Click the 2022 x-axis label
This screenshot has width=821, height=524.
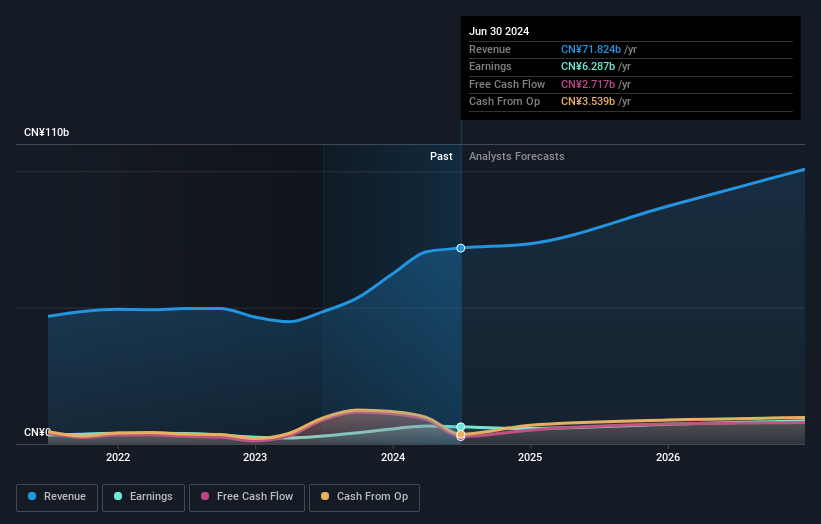pos(118,458)
